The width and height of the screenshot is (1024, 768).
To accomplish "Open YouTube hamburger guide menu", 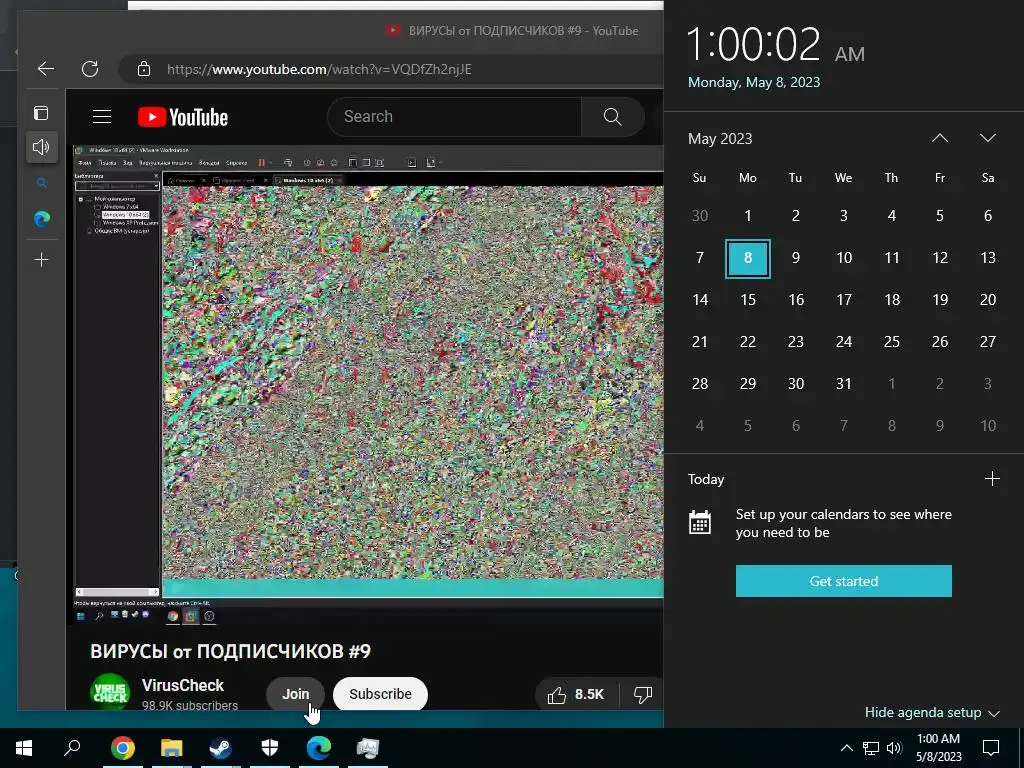I will click(102, 117).
